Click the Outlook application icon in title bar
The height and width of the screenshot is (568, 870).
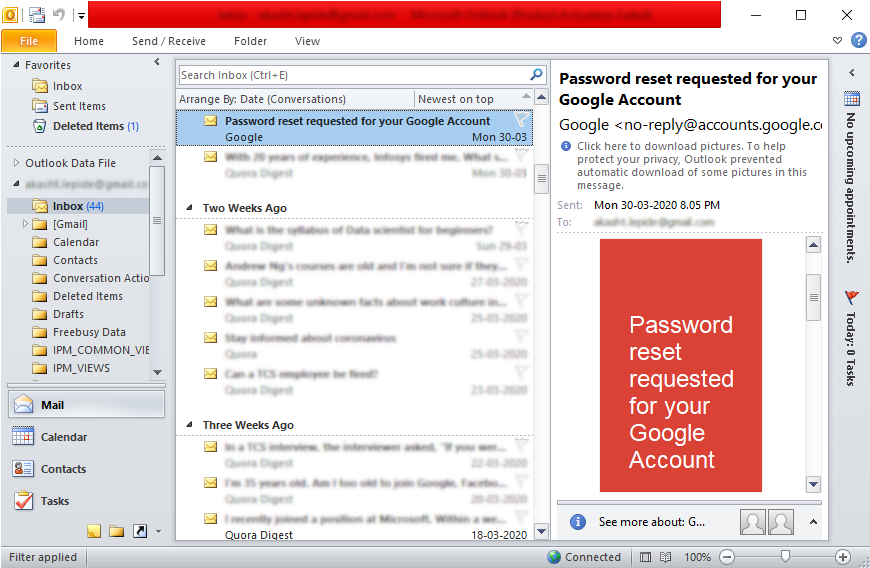point(10,15)
